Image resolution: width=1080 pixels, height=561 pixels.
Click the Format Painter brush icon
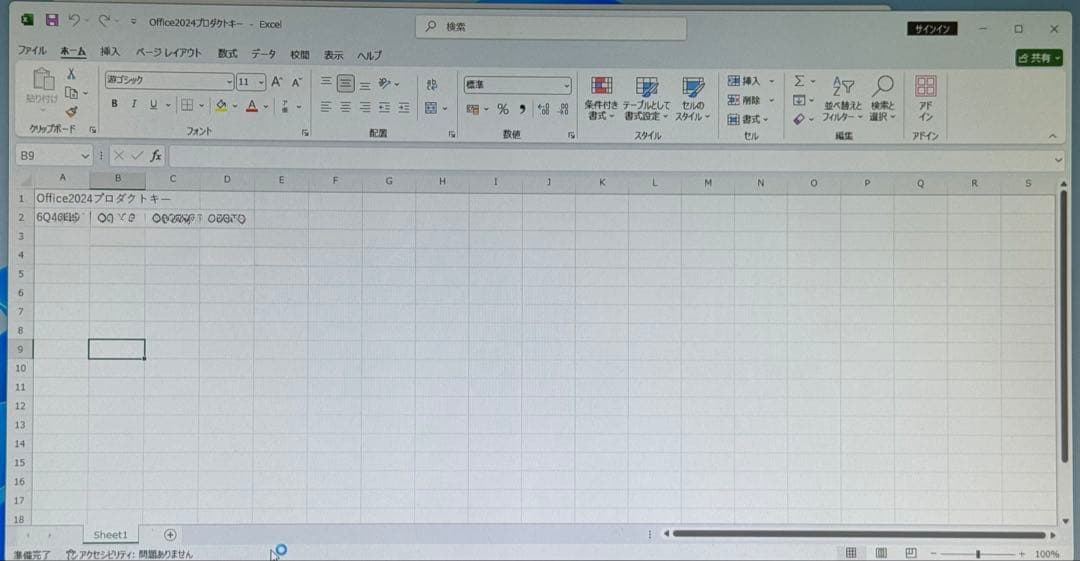coord(71,111)
